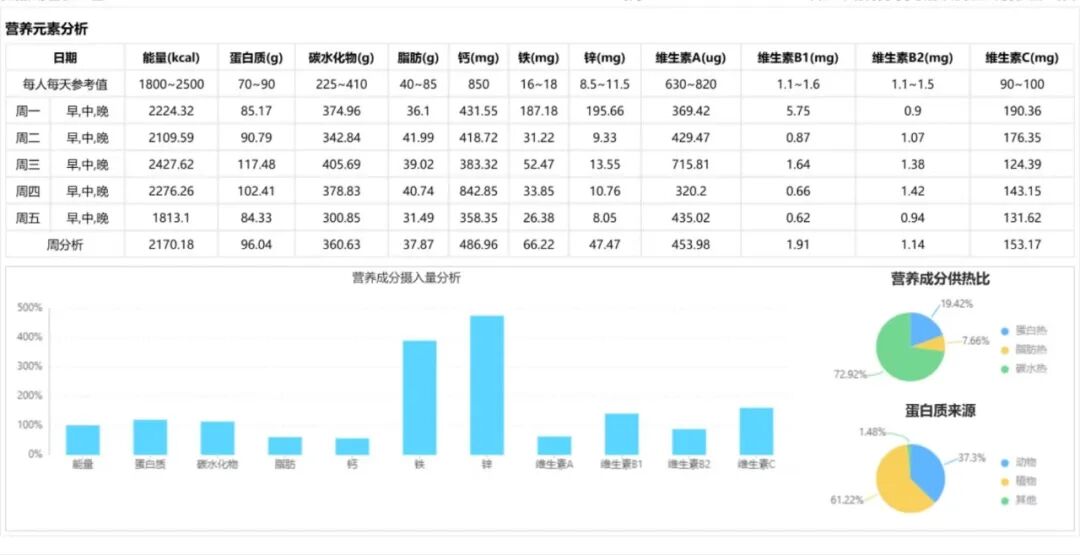Screen dimensions: 1080x555
Task: Toggle the 植物 legend item
Action: point(1019,481)
